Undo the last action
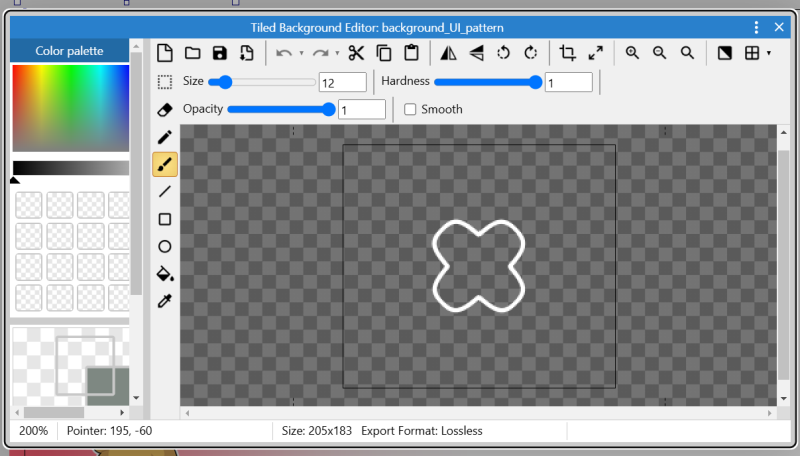Image resolution: width=800 pixels, height=456 pixels. click(x=284, y=53)
